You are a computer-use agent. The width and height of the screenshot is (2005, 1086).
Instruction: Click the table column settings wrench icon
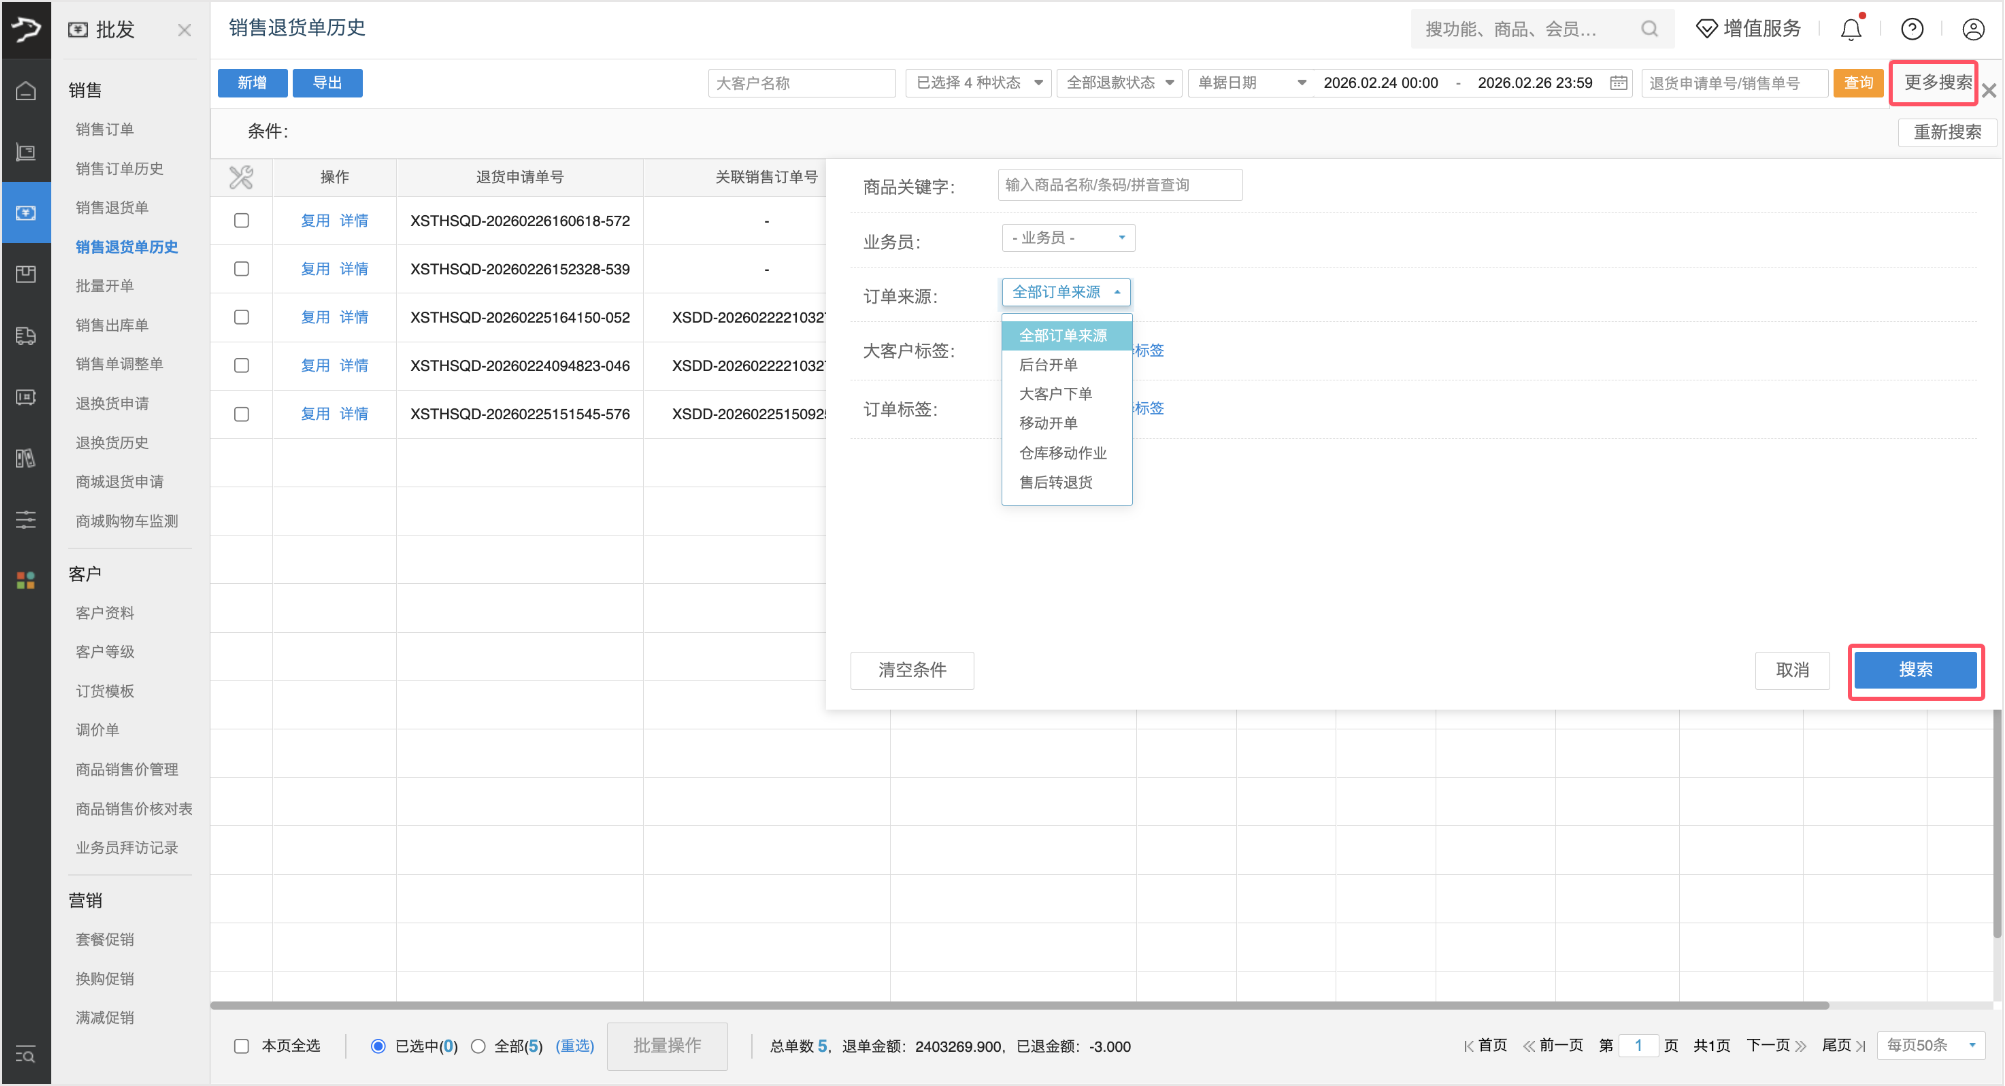(x=241, y=178)
